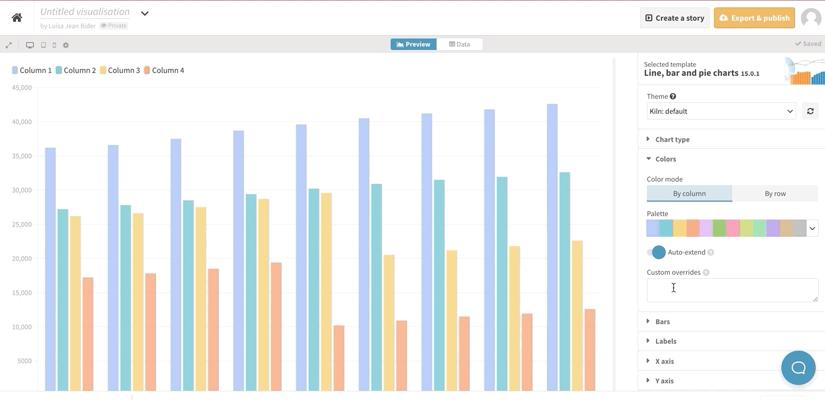Toggle the Auto-extend switch
The height and width of the screenshot is (400, 825).
pos(656,252)
